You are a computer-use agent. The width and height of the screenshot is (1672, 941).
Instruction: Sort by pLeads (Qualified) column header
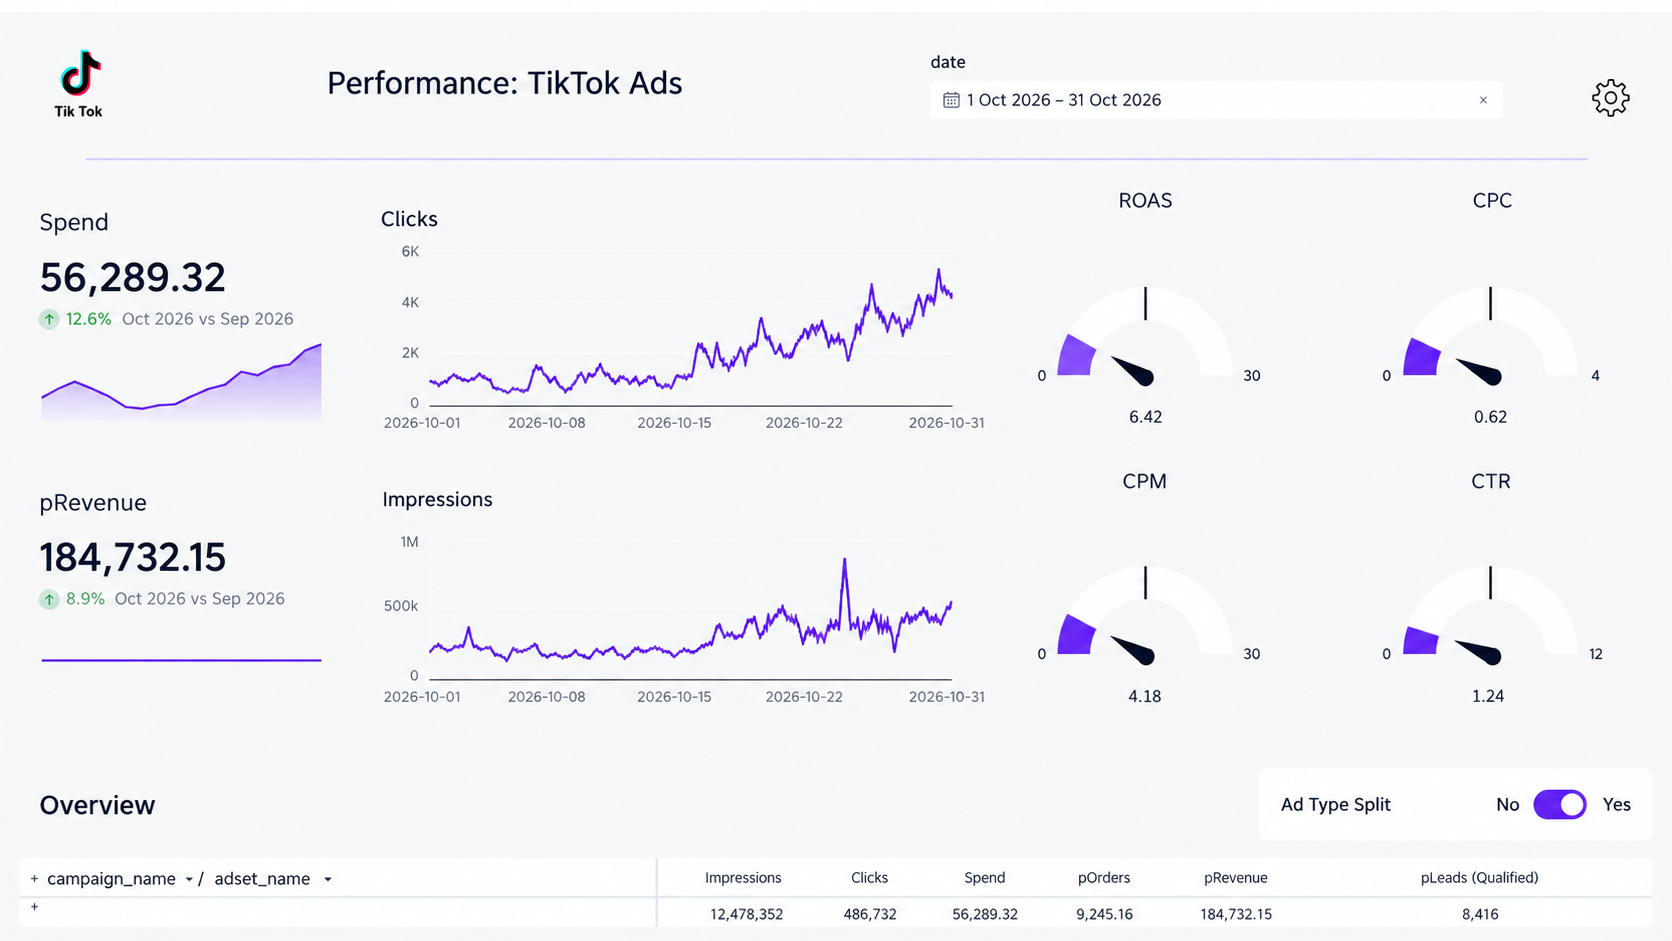[x=1480, y=878]
